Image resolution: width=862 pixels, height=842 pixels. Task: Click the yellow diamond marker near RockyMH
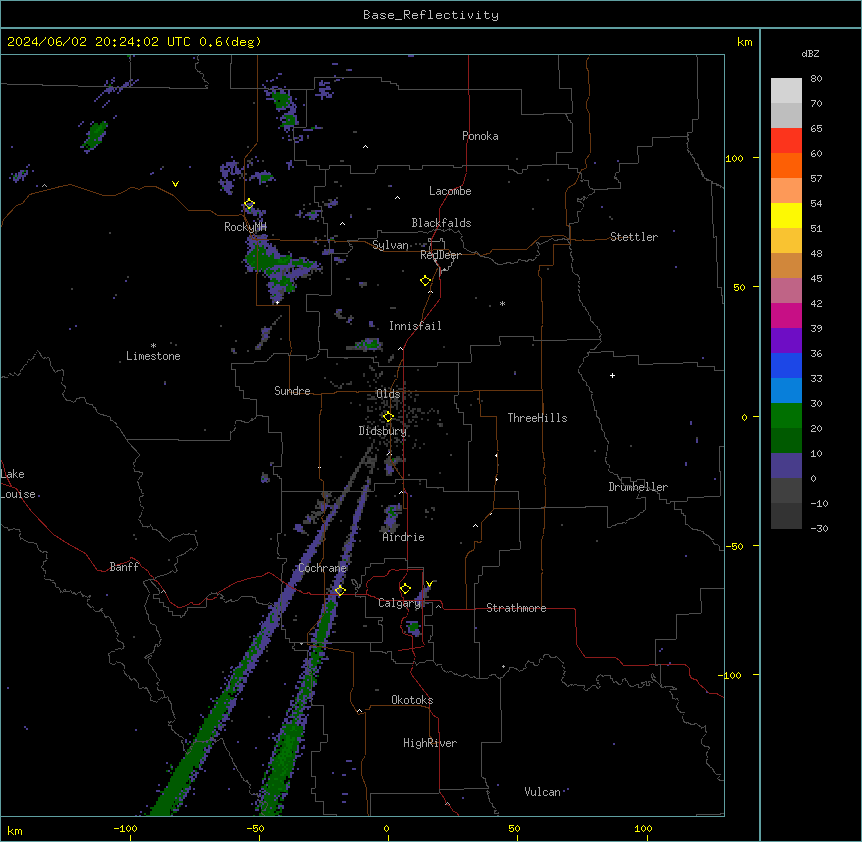pos(249,204)
